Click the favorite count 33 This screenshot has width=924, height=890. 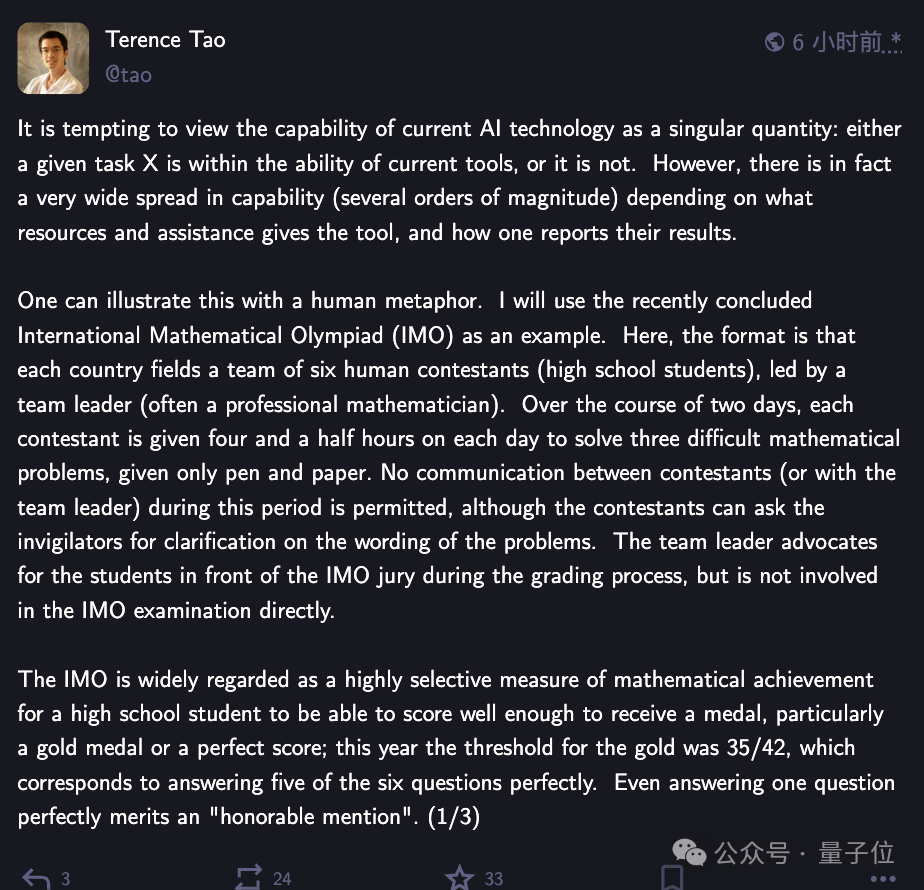pyautogui.click(x=494, y=879)
